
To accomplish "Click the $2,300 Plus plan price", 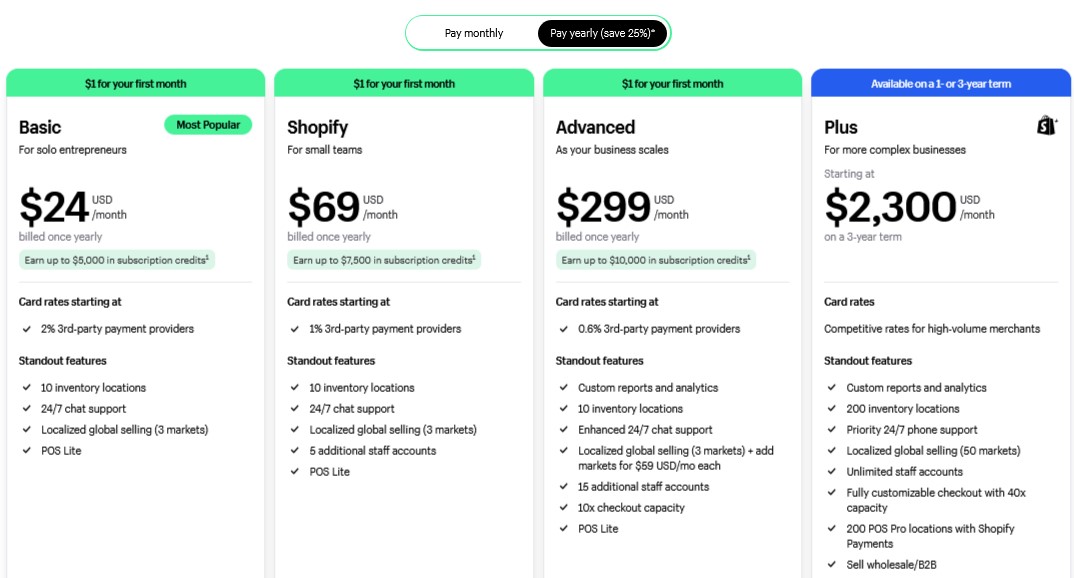I will point(890,207).
